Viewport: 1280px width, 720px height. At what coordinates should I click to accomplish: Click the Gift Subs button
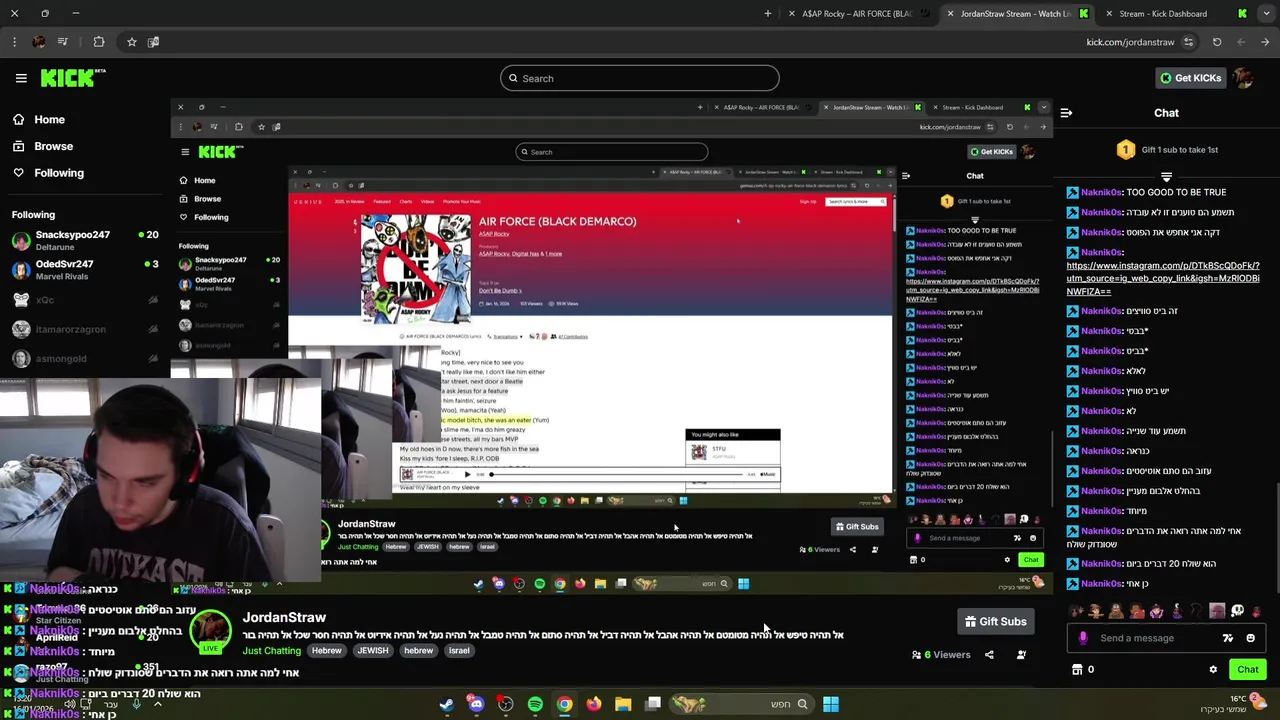tap(995, 621)
